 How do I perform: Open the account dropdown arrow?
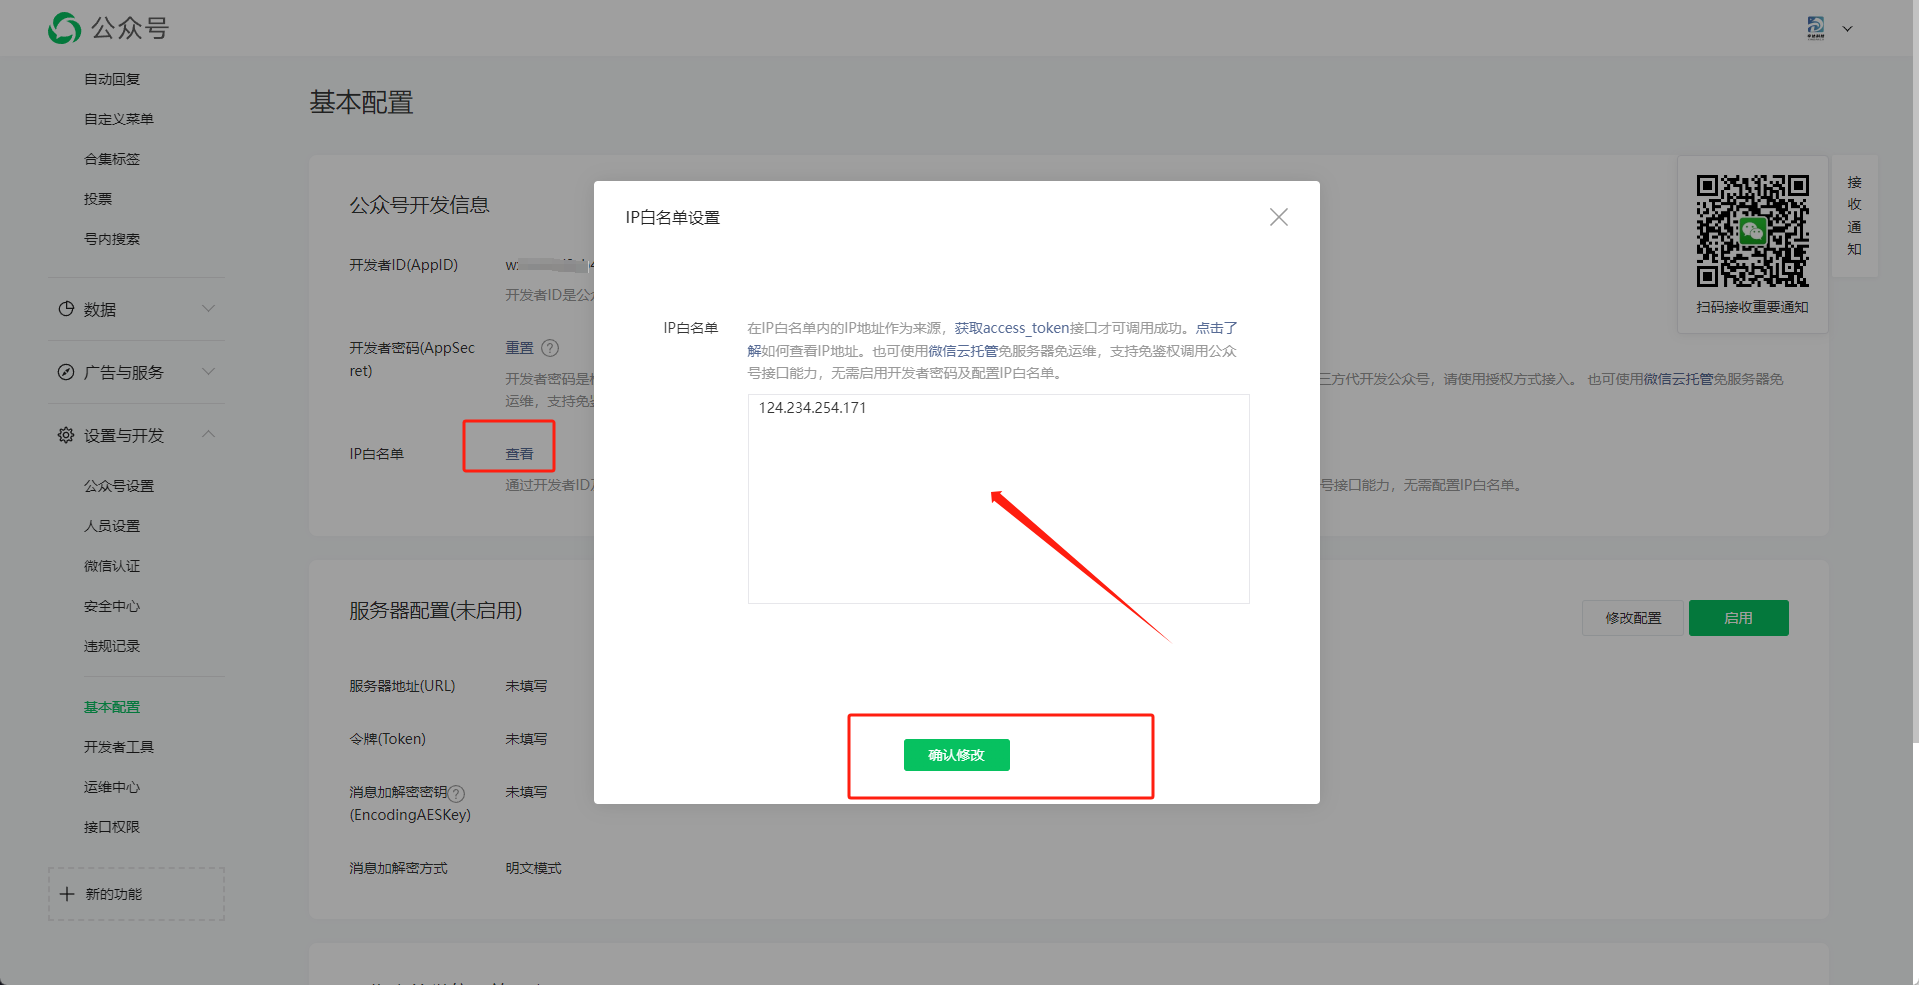coord(1848,29)
